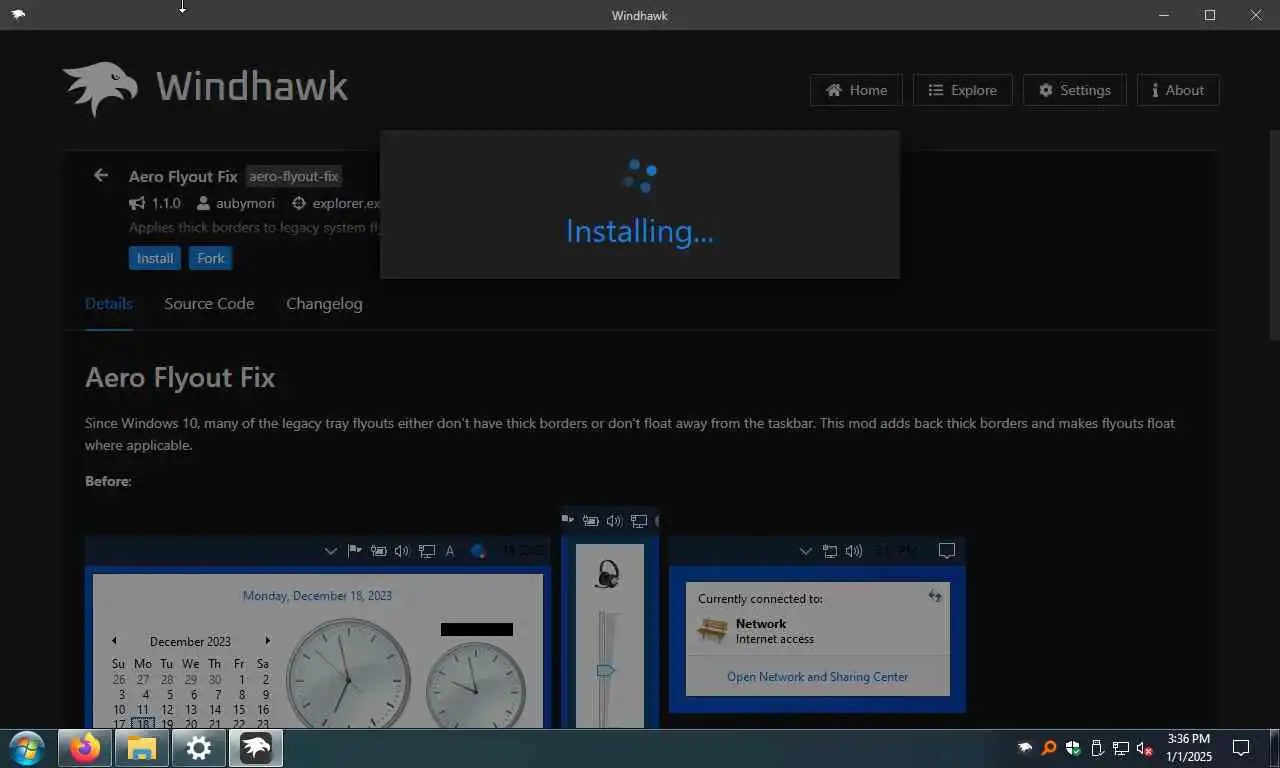1280x768 pixels.
Task: Click the author icon beside aubymori
Action: pyautogui.click(x=204, y=203)
